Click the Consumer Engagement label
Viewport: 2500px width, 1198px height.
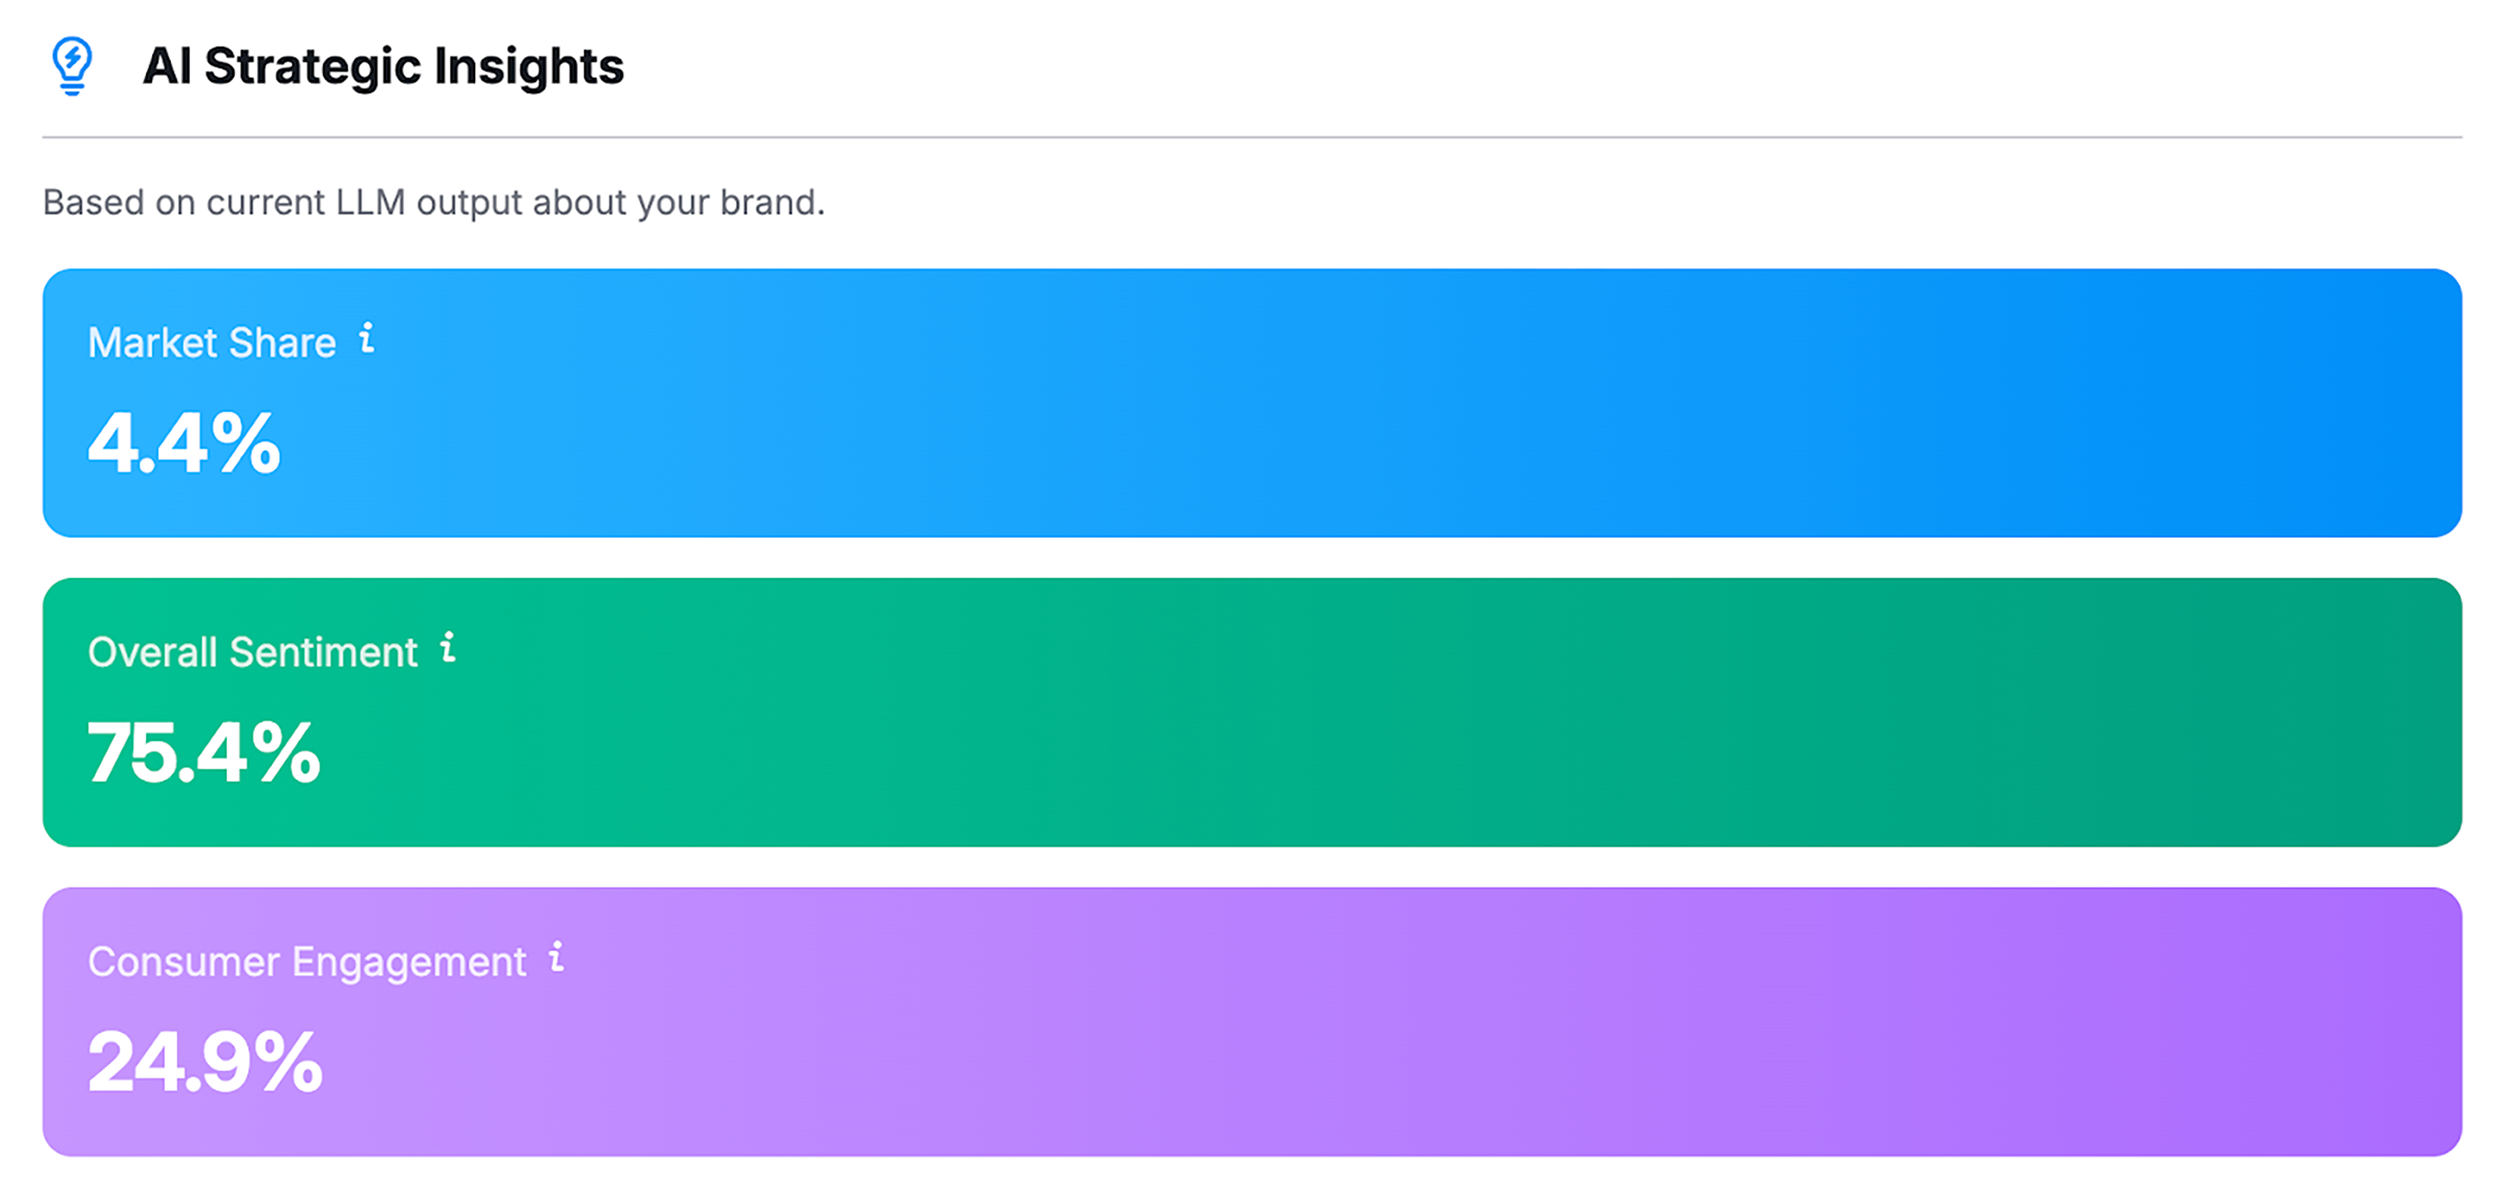pyautogui.click(x=306, y=962)
